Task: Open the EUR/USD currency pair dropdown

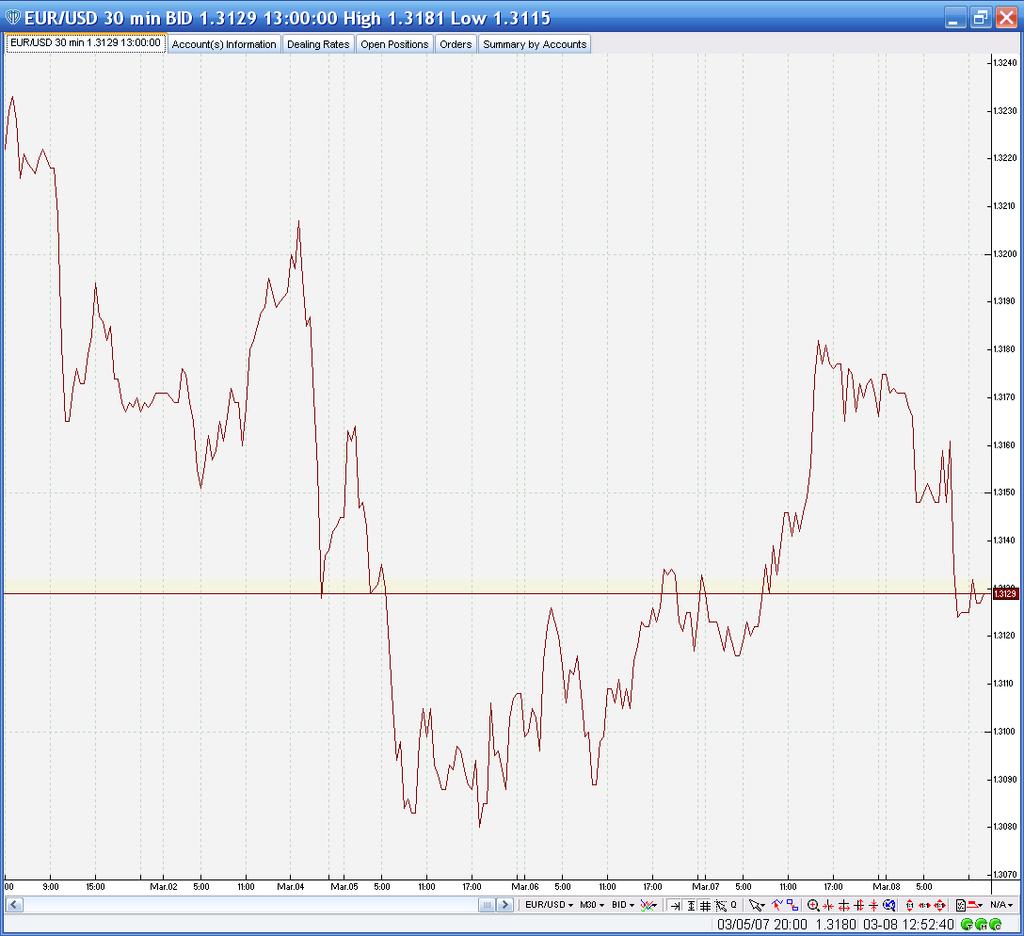Action: [x=549, y=905]
